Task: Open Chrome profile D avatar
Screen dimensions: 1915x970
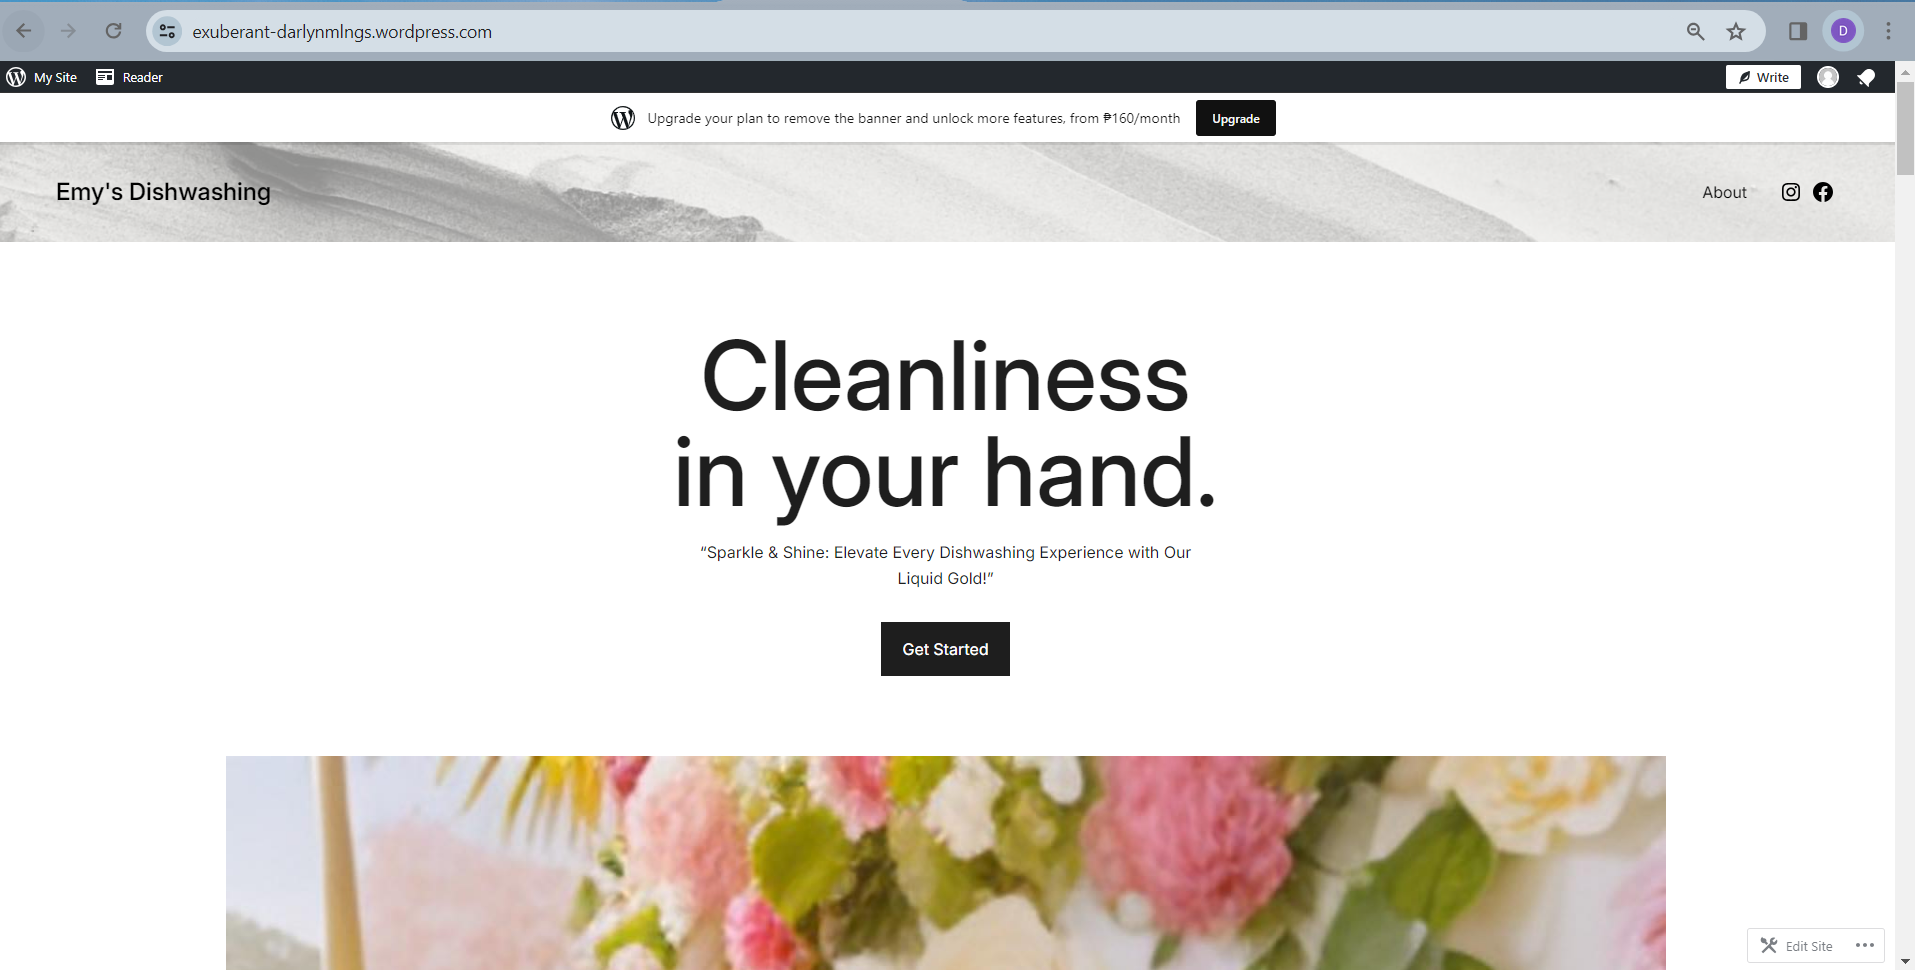Action: [x=1843, y=31]
